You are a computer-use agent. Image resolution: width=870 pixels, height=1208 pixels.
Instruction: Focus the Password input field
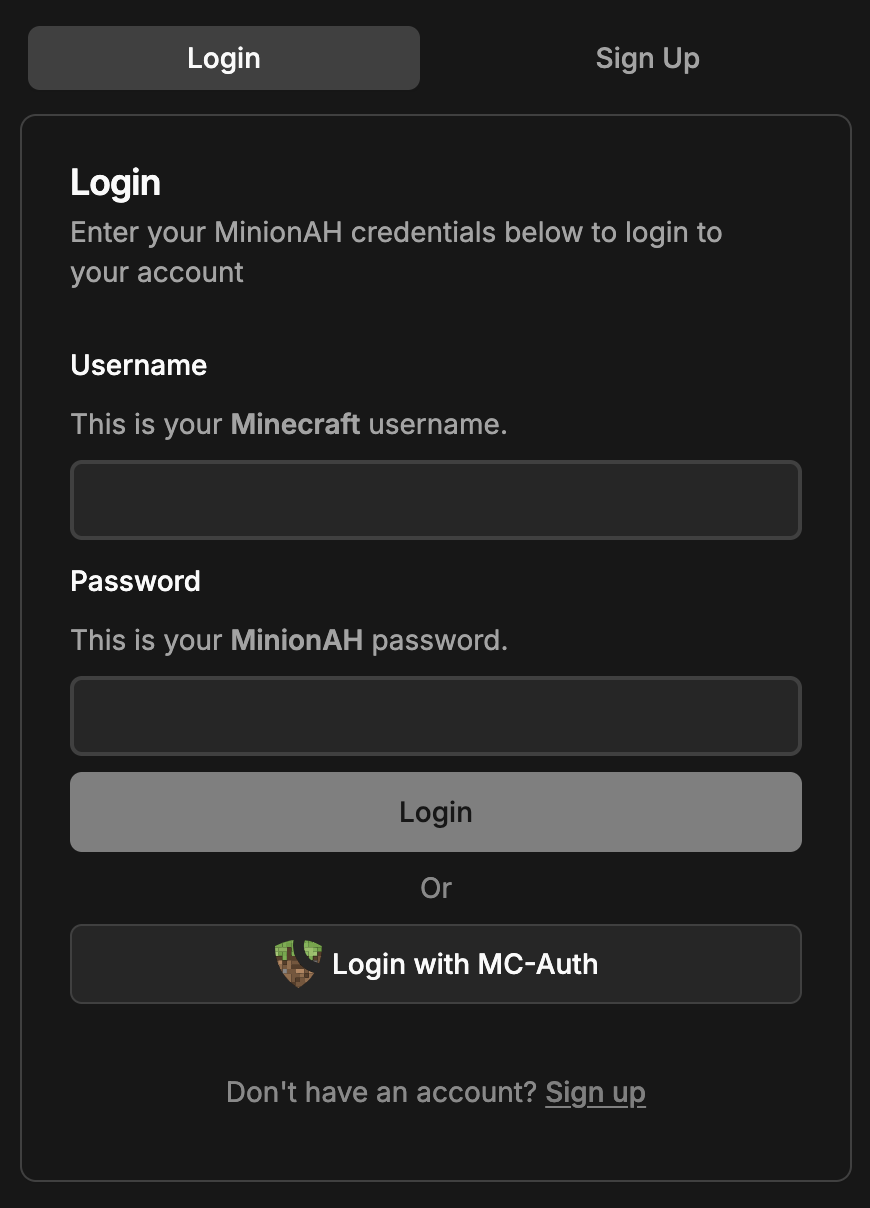436,716
